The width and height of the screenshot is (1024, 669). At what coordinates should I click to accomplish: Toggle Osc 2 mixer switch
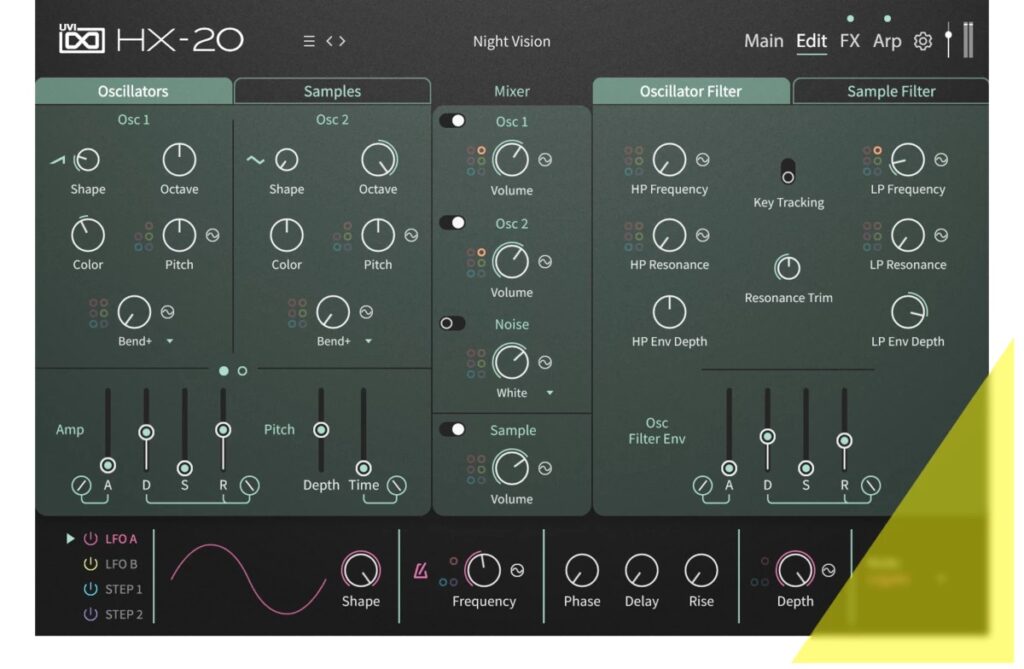pyautogui.click(x=453, y=223)
